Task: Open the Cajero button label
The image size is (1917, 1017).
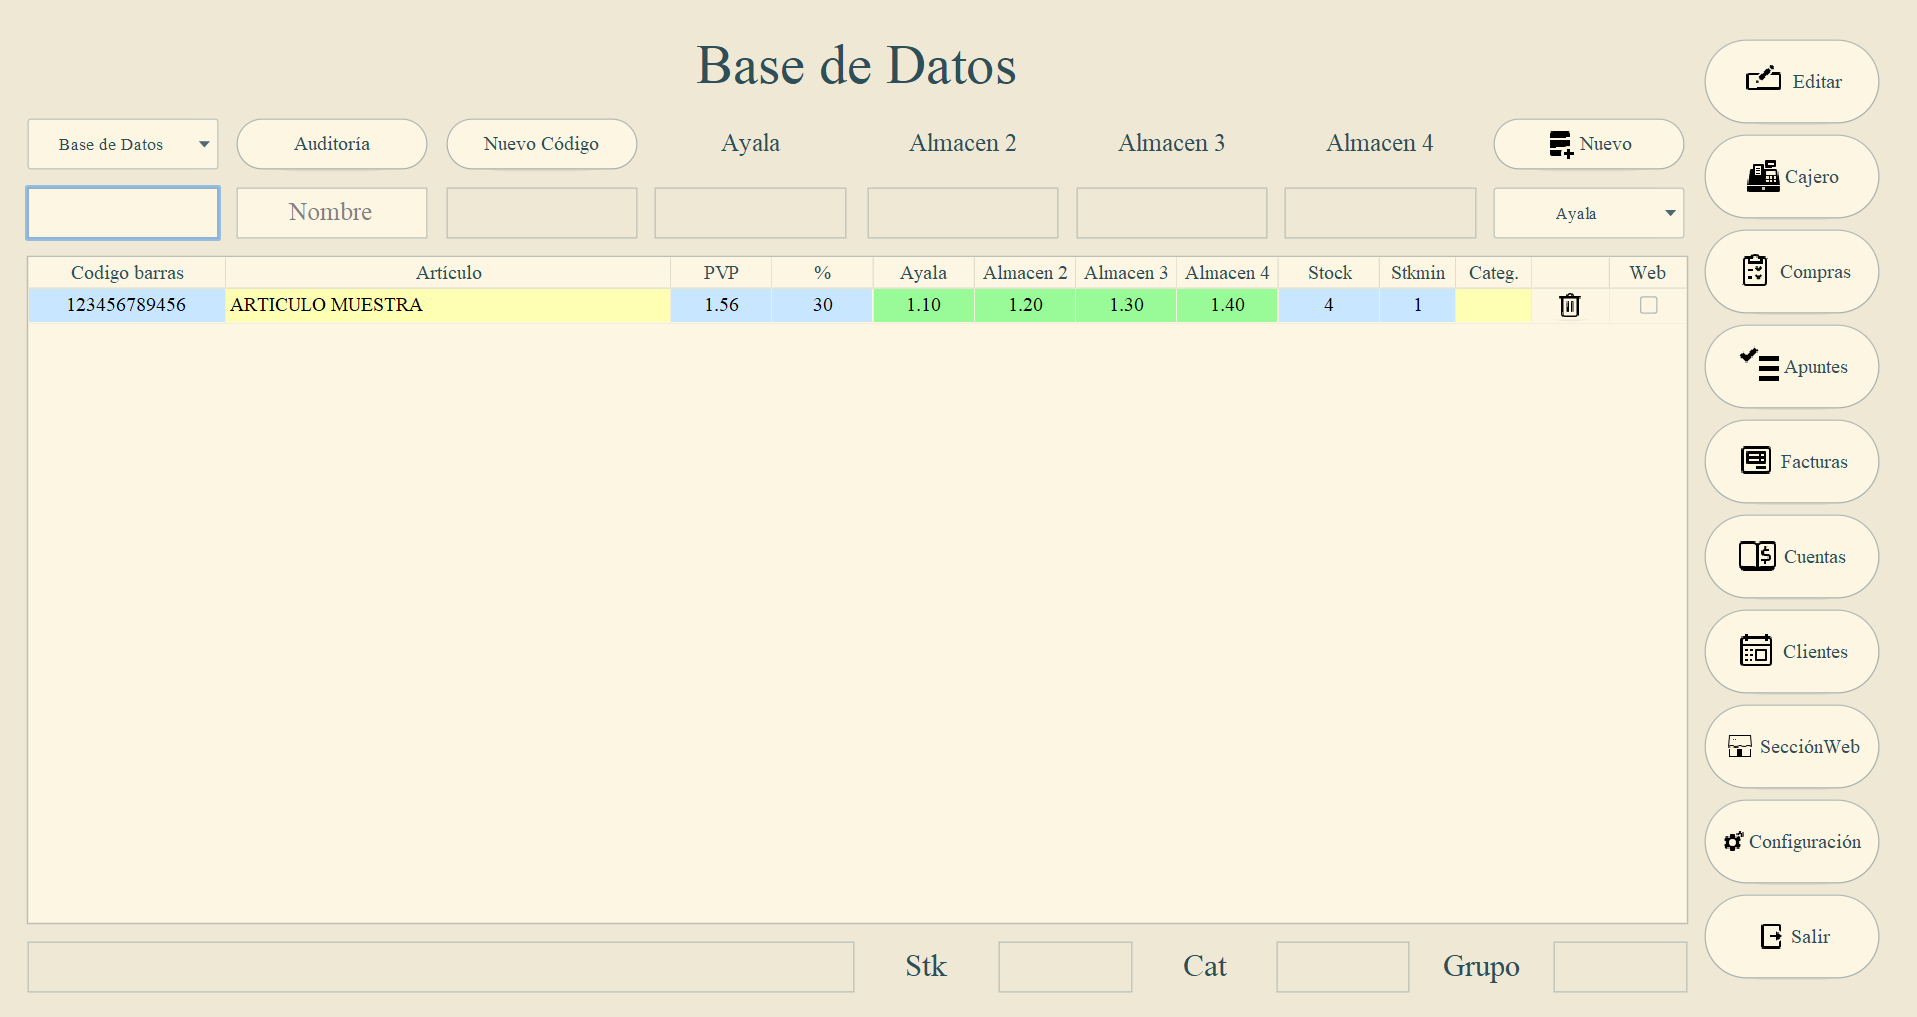Action: pyautogui.click(x=1811, y=177)
